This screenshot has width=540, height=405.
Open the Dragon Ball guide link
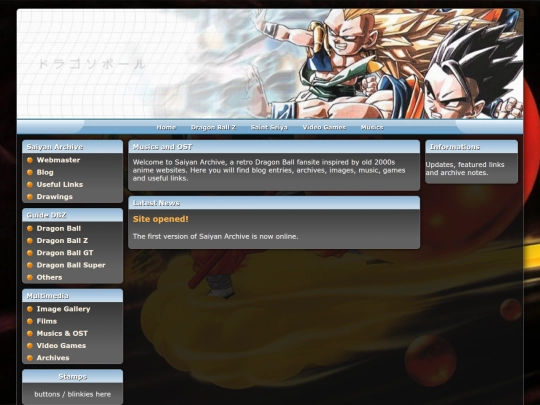coord(59,229)
